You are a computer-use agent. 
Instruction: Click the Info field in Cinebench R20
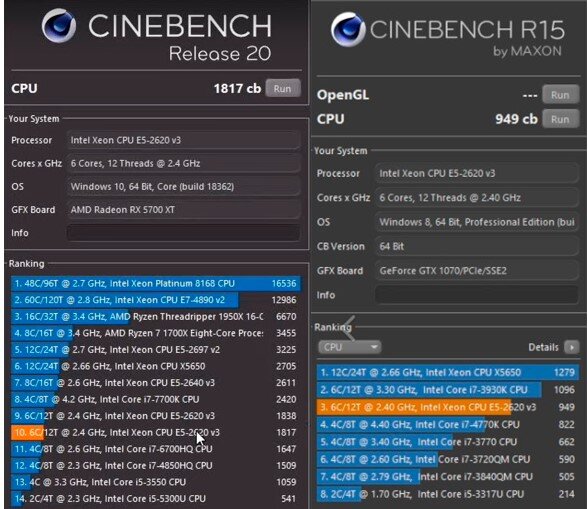point(183,233)
